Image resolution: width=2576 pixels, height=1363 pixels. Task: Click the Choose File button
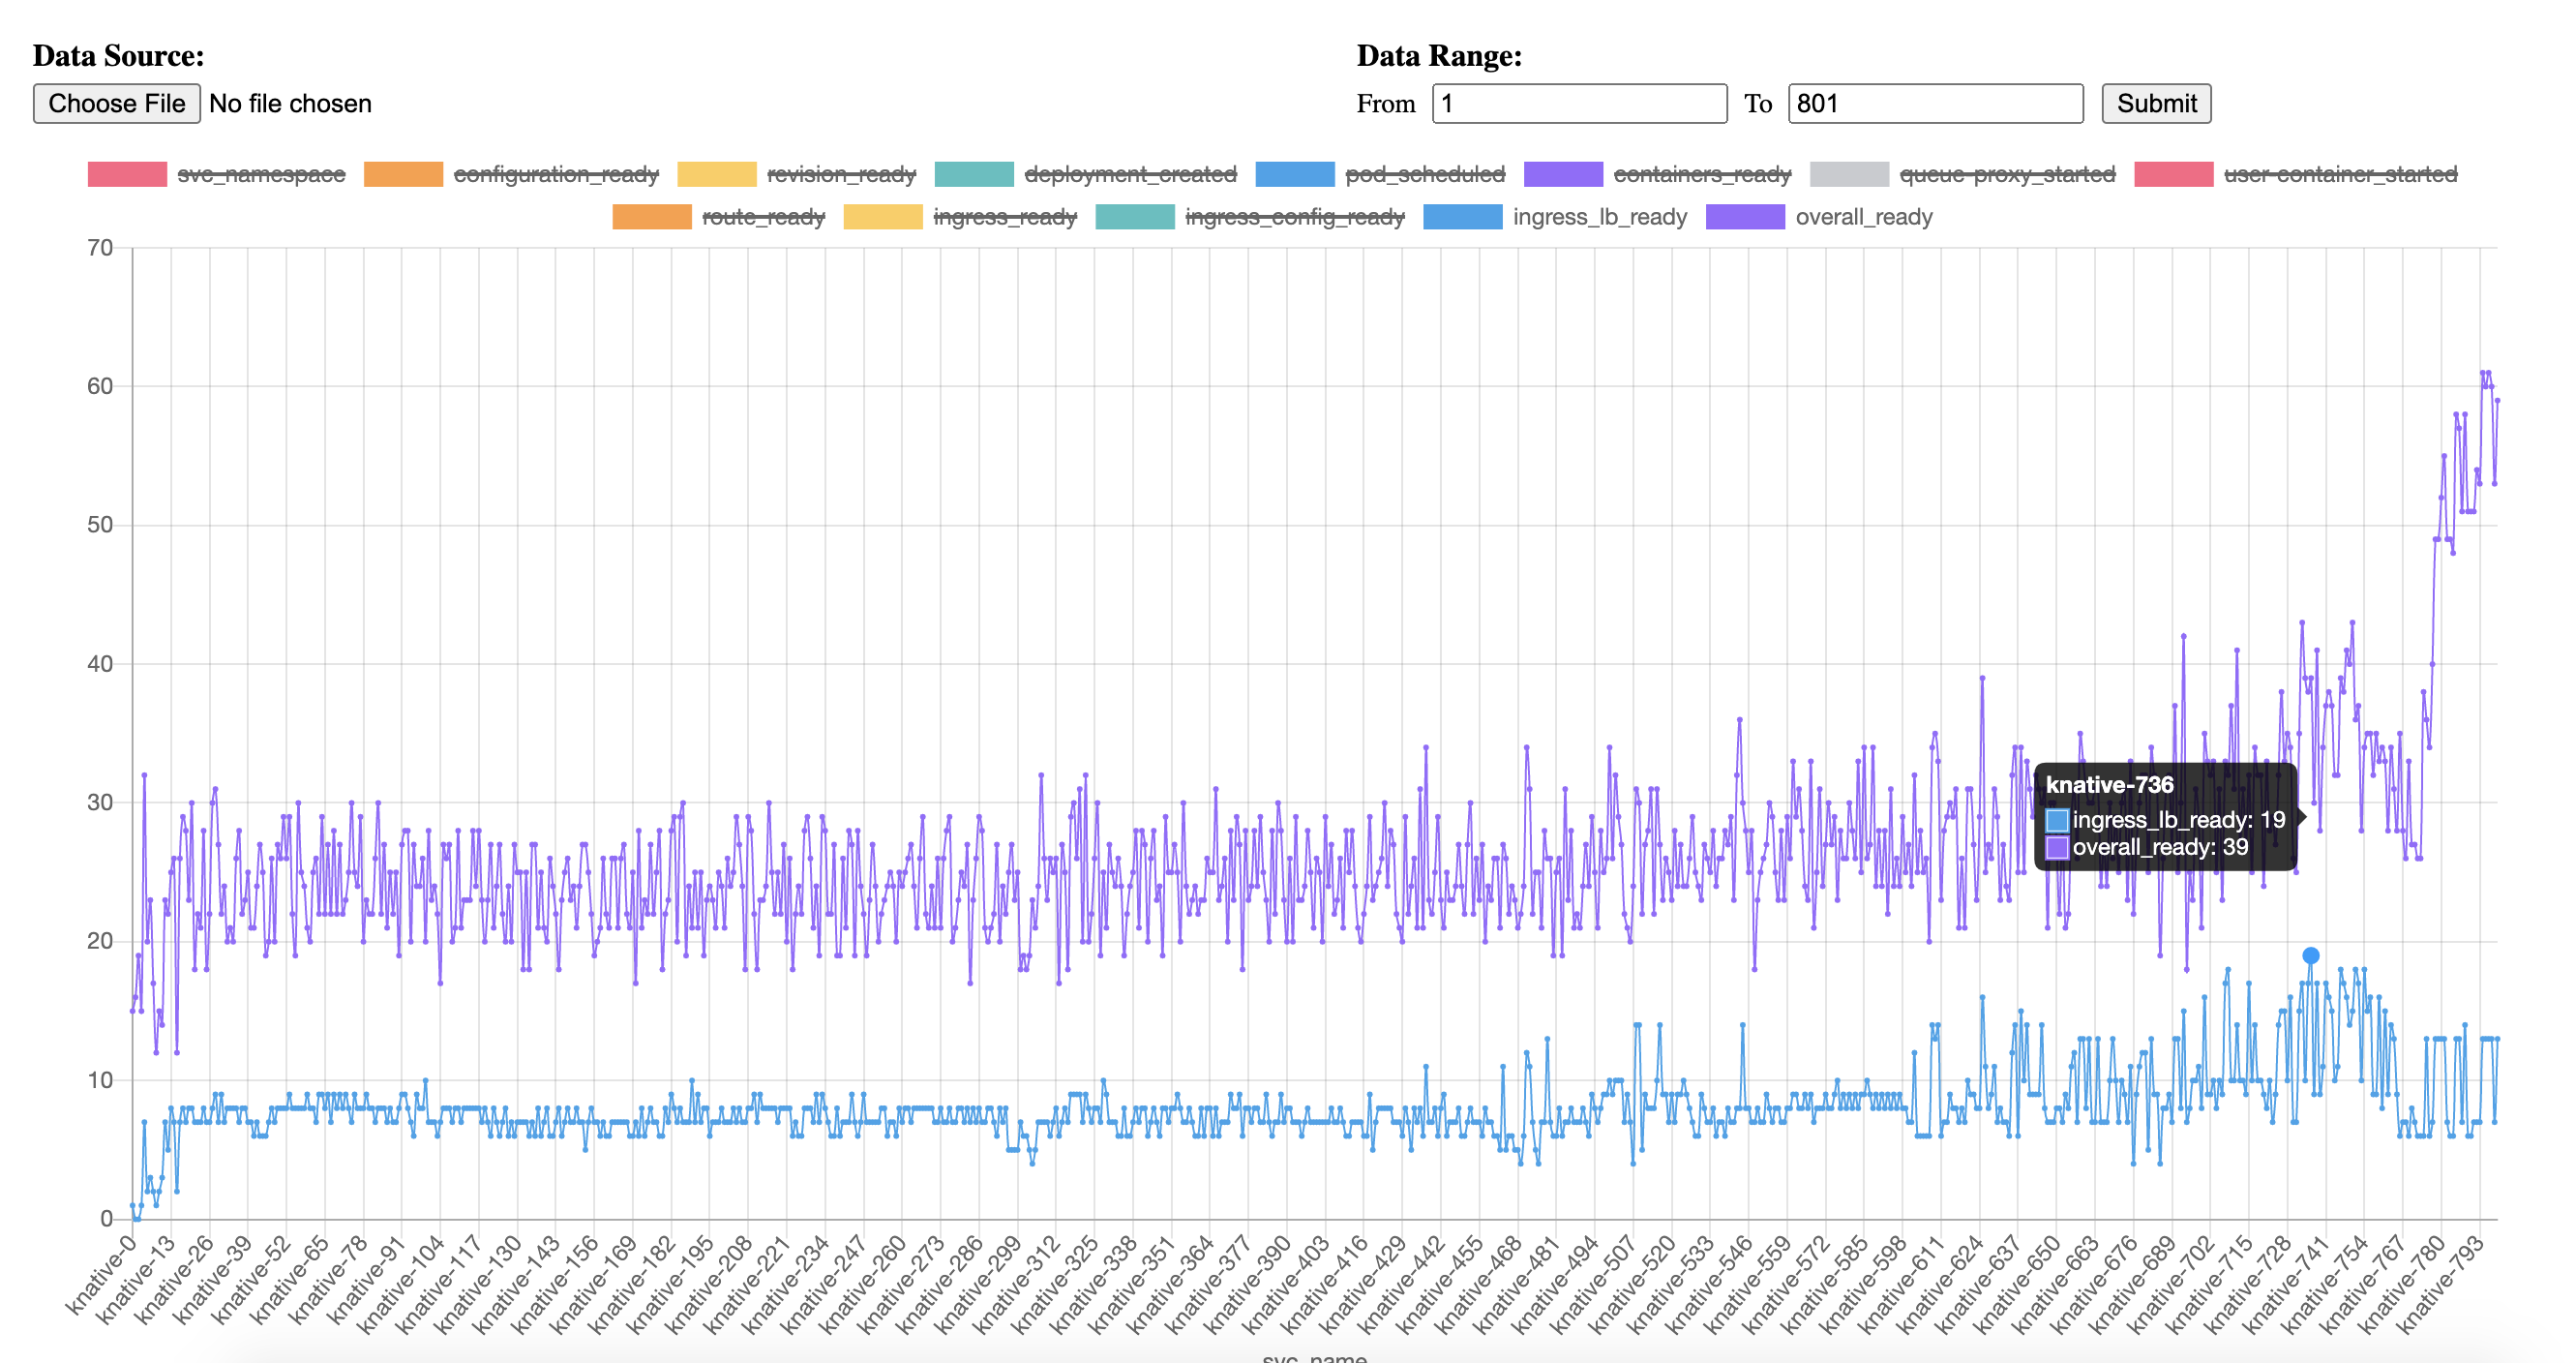point(116,103)
